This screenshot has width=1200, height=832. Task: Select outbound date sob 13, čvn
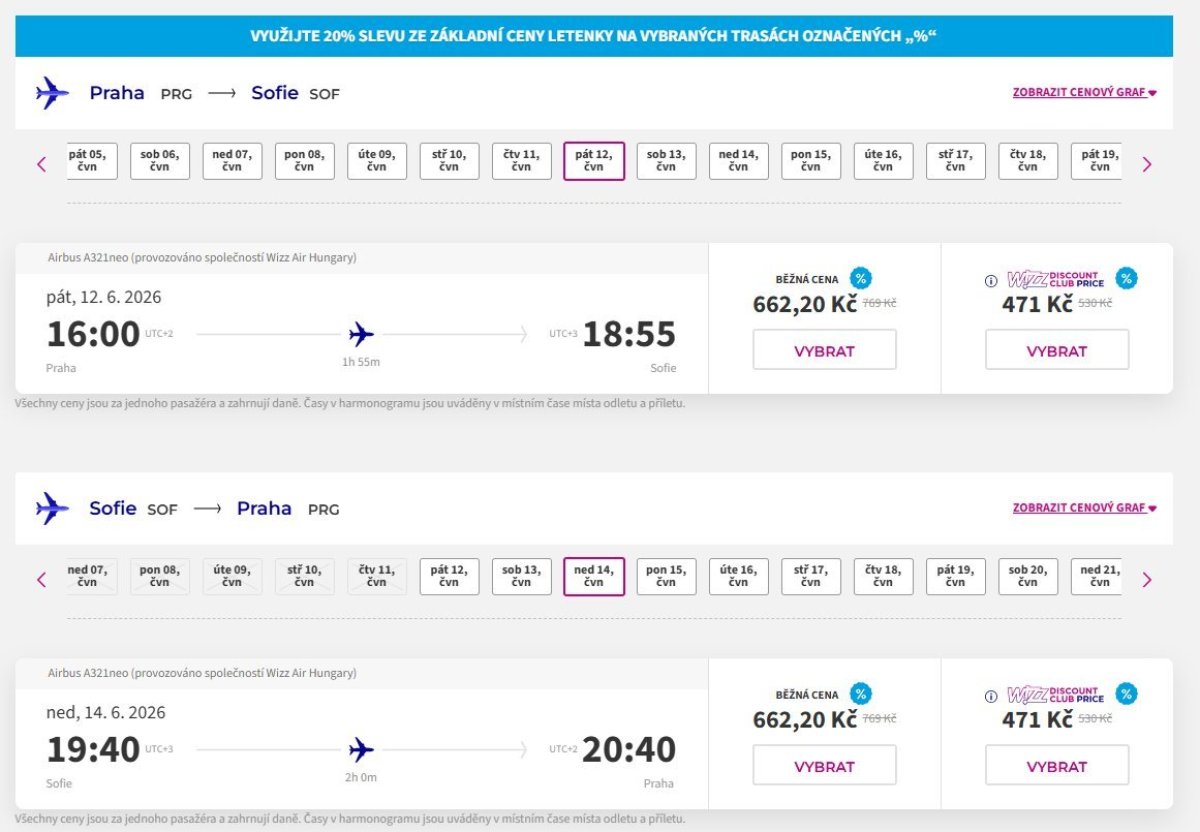coord(666,161)
